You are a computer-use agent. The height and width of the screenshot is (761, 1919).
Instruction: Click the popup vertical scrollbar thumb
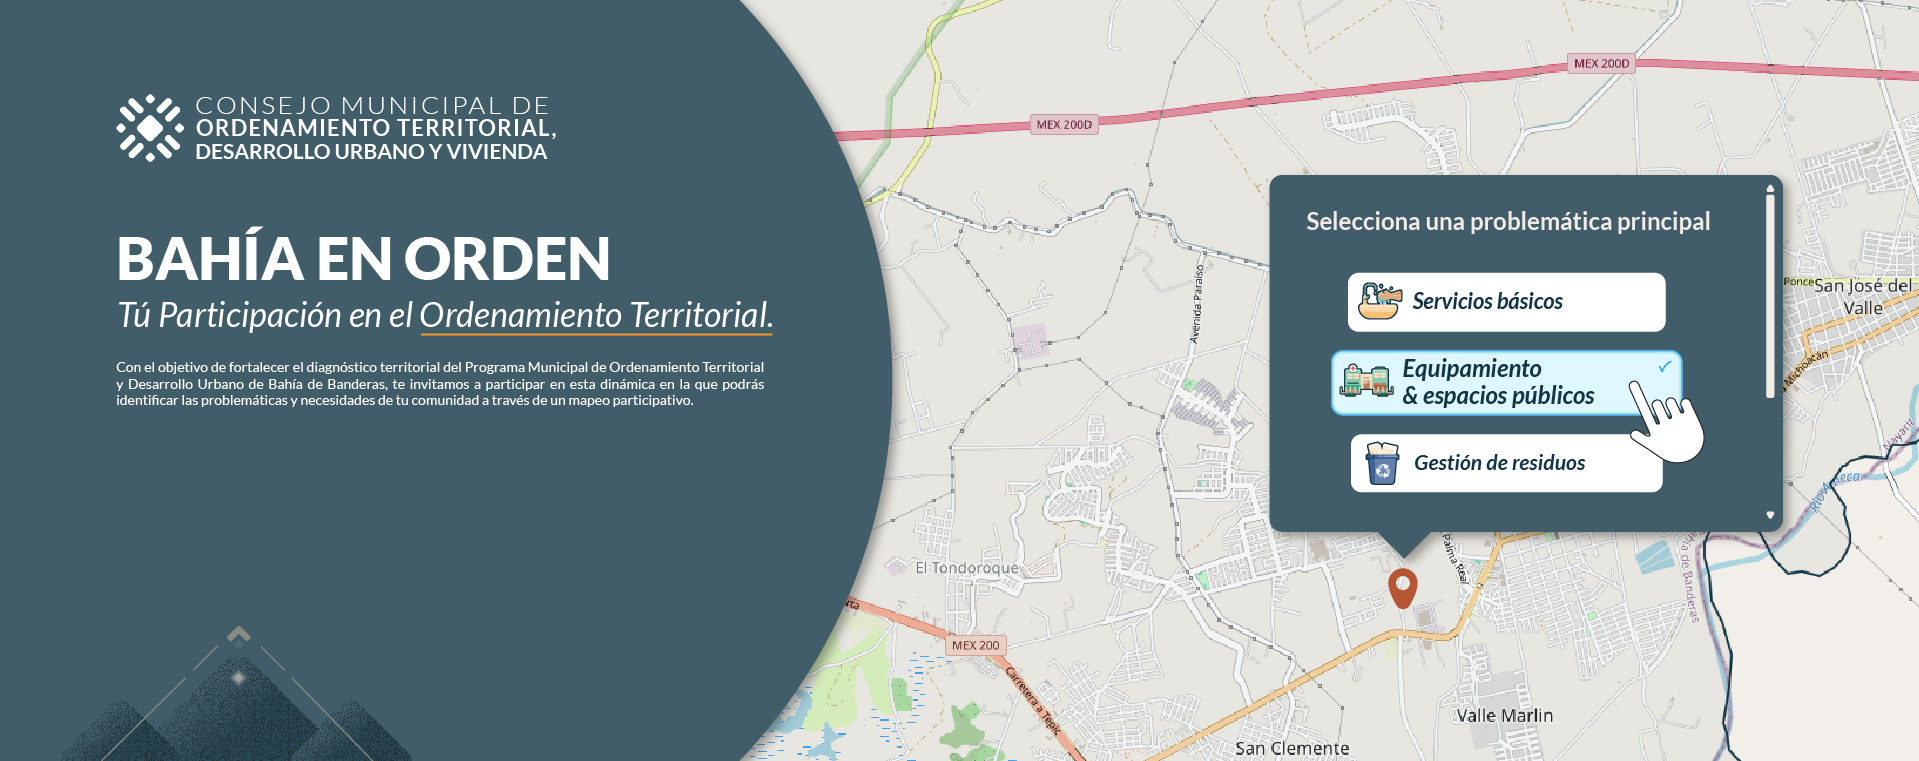point(1770,296)
